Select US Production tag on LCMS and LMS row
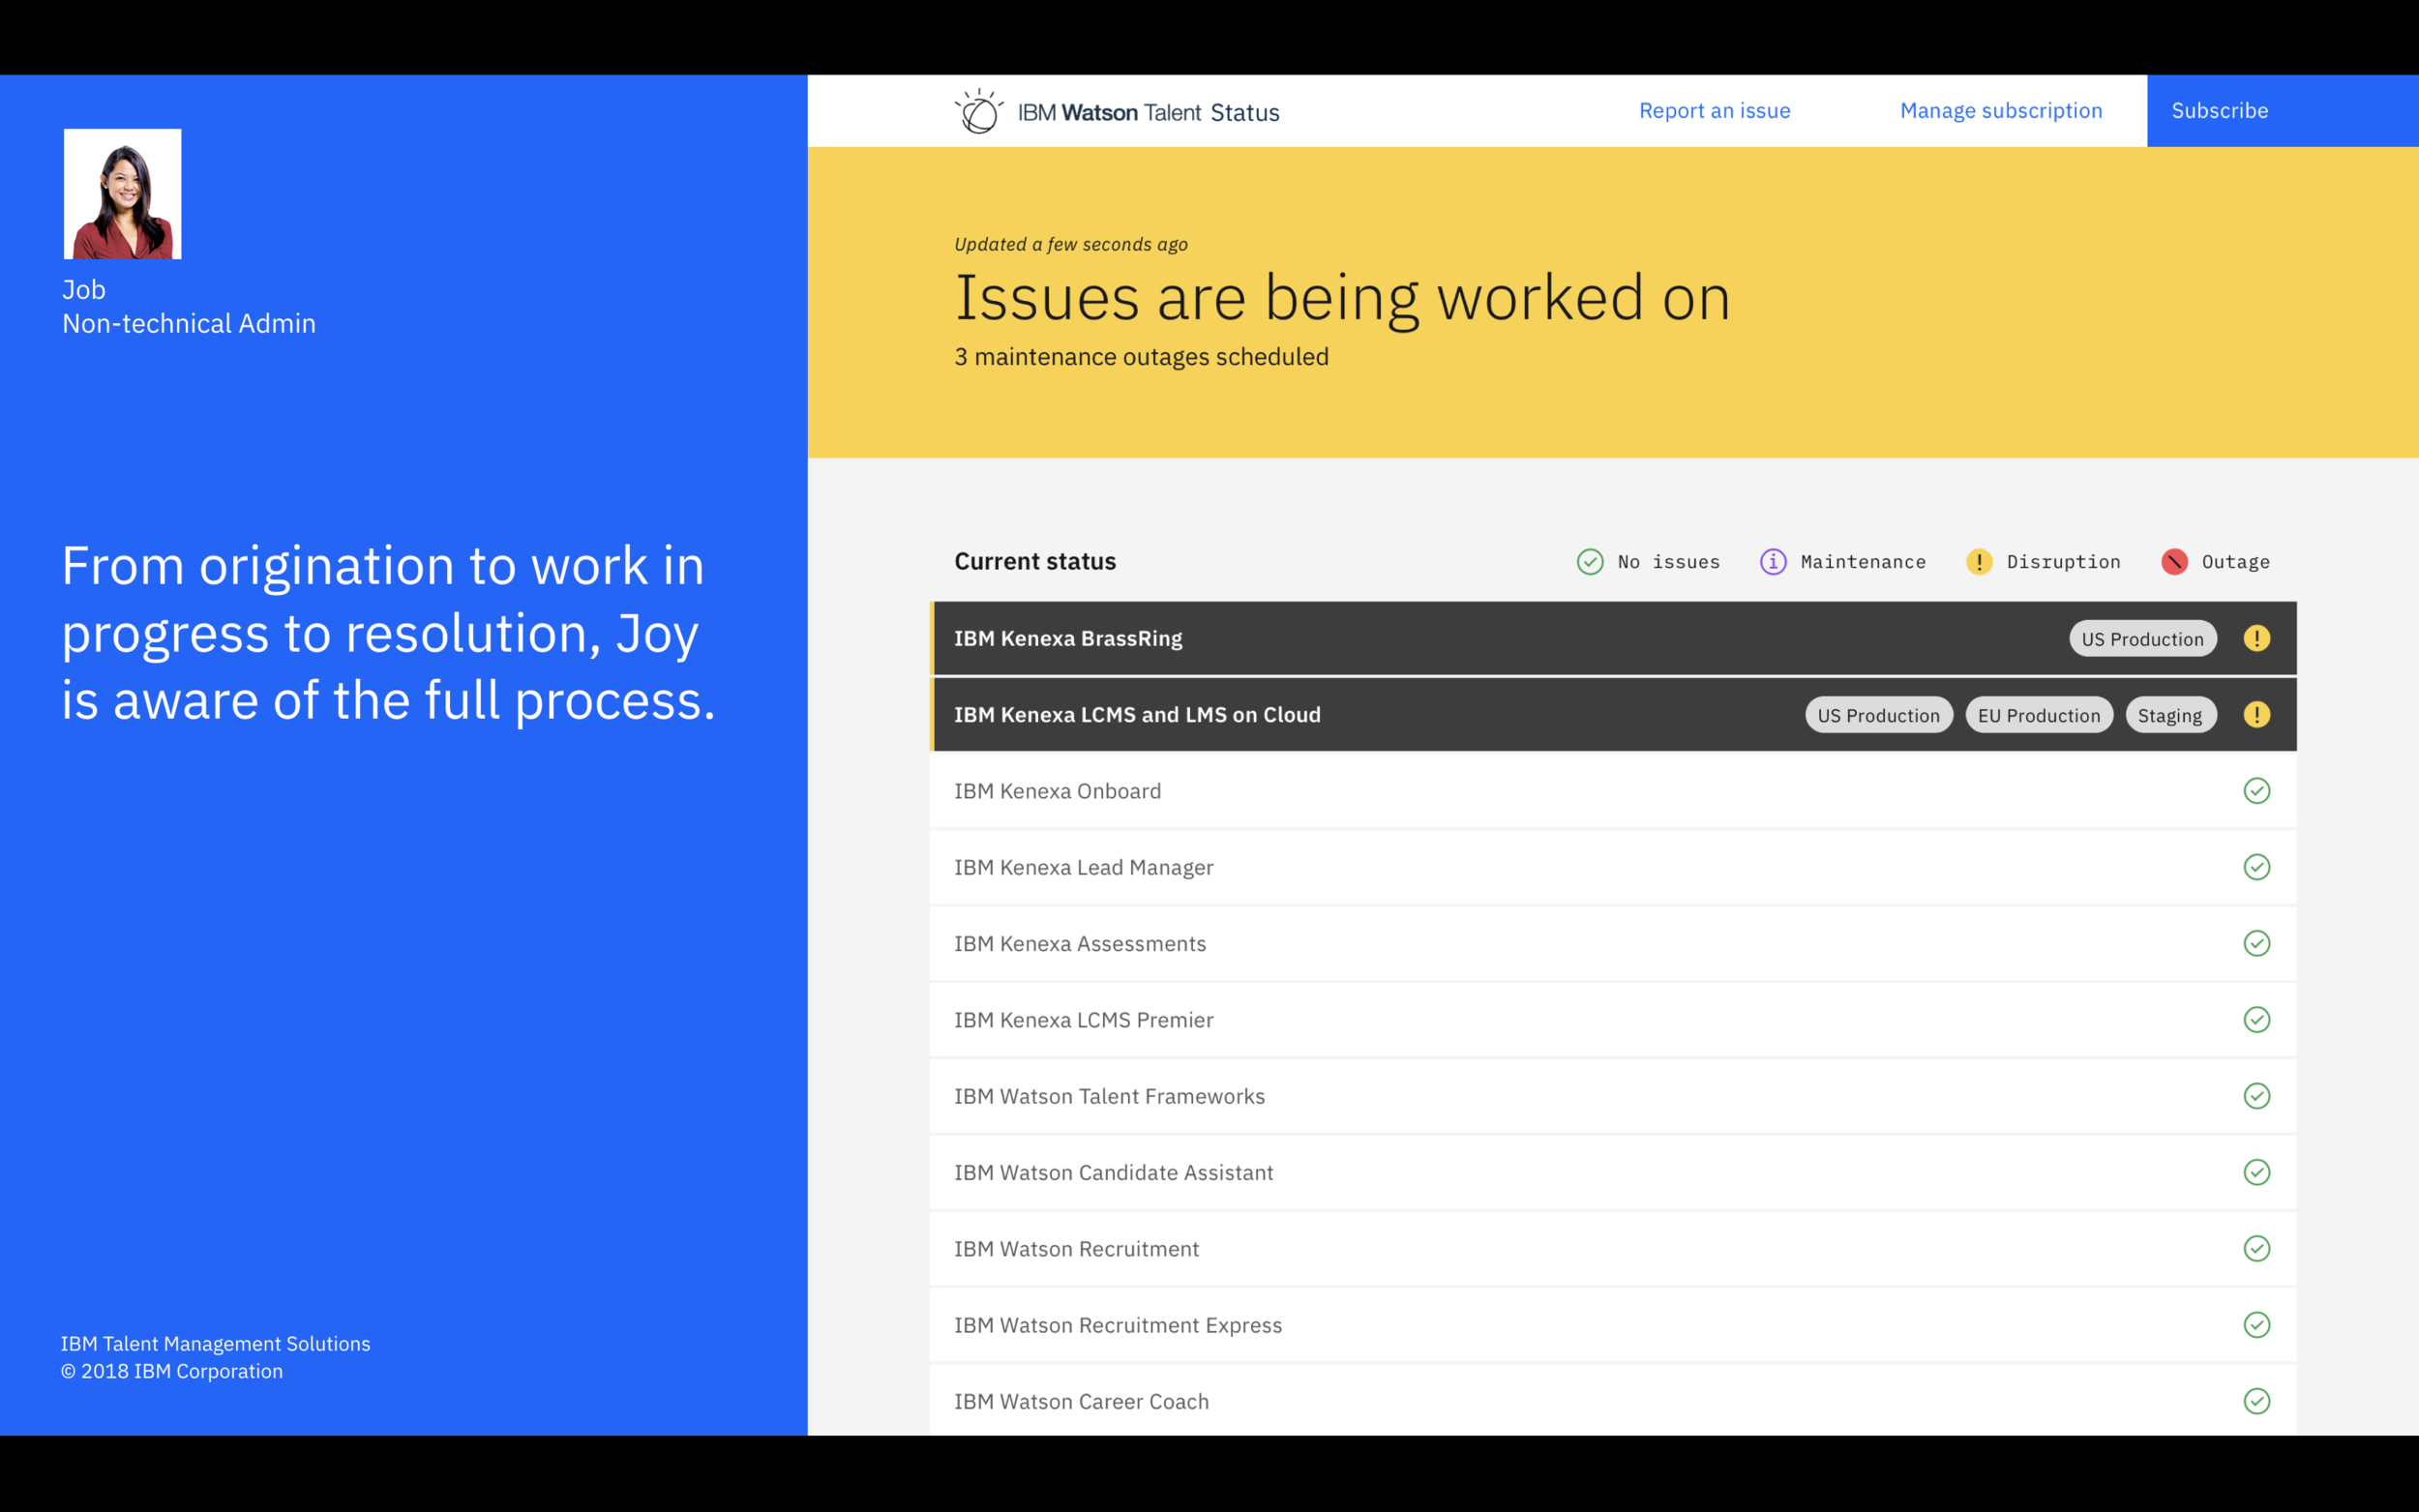The height and width of the screenshot is (1512, 2419). [1879, 715]
